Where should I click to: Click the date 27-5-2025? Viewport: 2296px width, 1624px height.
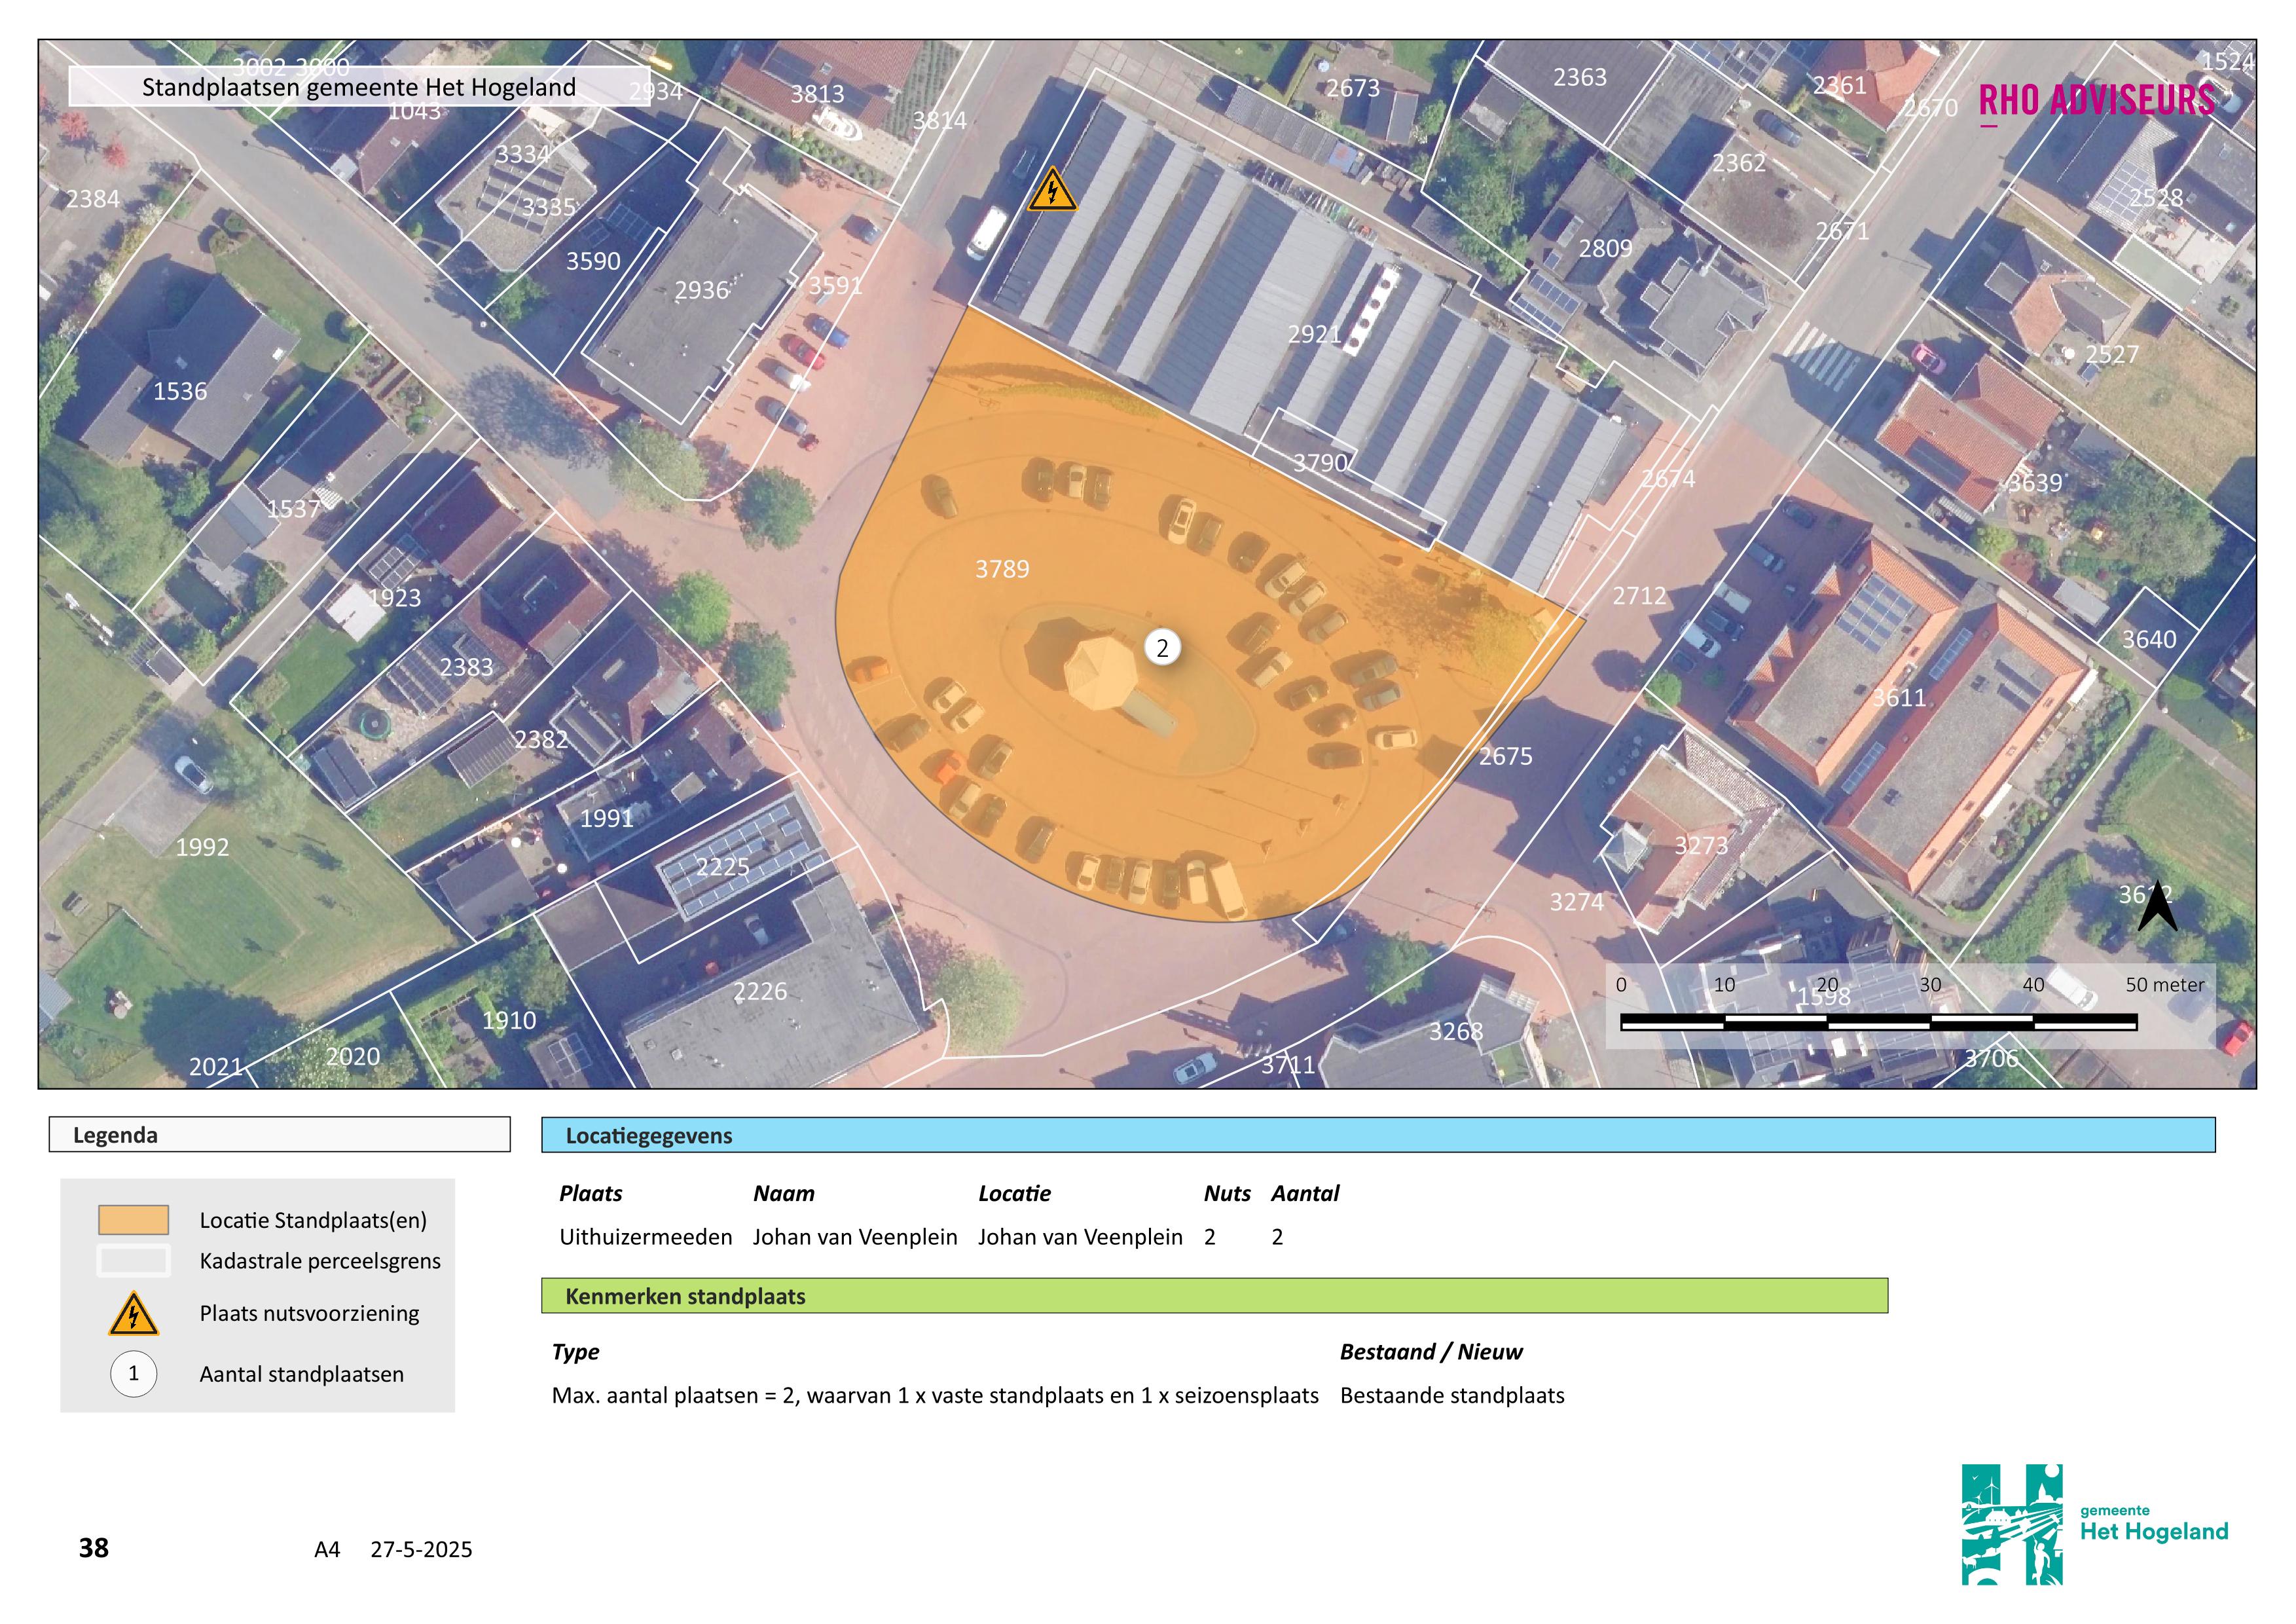tap(421, 1550)
